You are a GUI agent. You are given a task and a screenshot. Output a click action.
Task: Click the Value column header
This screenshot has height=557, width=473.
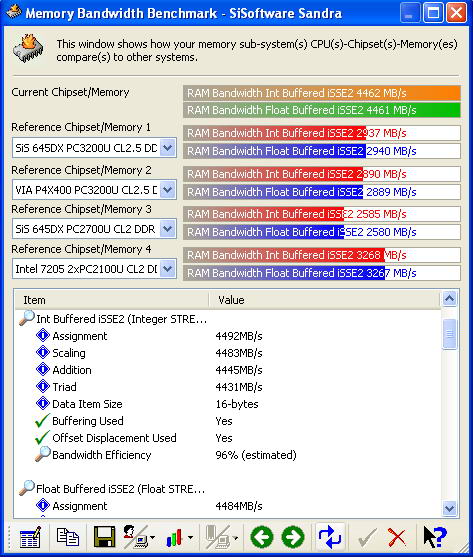[324, 300]
